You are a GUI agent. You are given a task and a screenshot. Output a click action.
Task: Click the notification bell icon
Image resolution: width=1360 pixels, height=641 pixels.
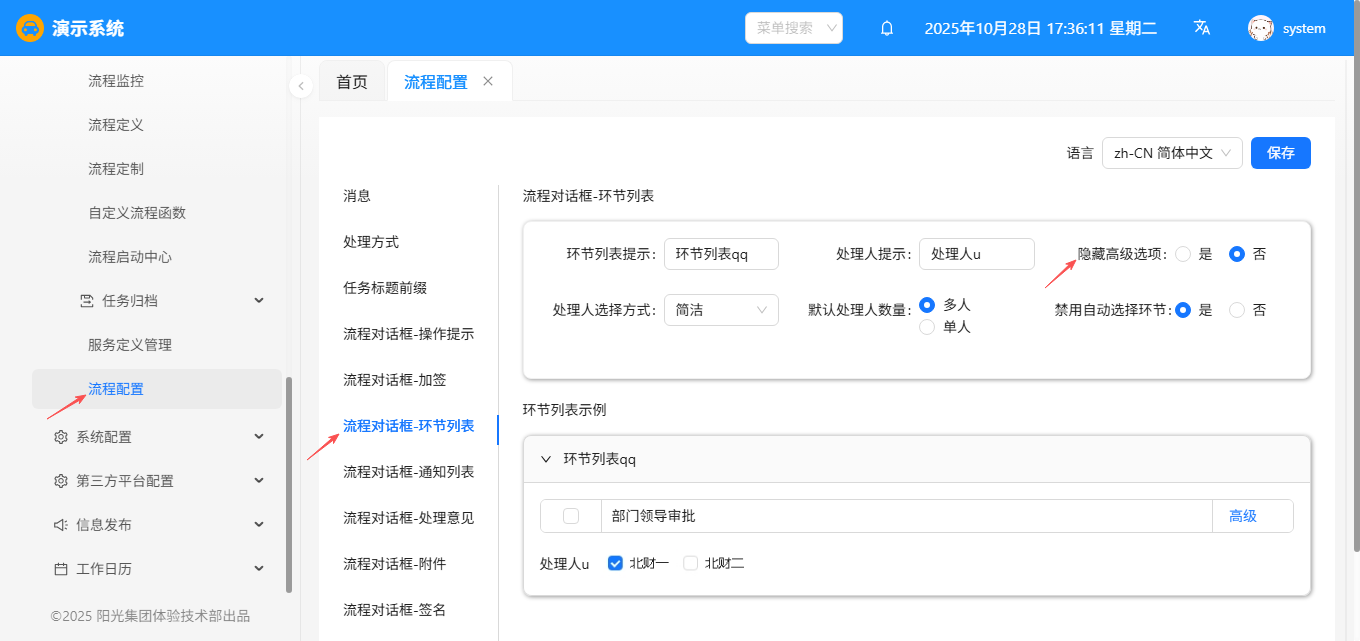tap(886, 28)
